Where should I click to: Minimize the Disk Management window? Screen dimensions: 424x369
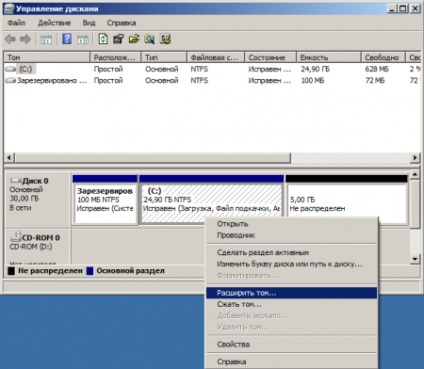tap(392, 9)
